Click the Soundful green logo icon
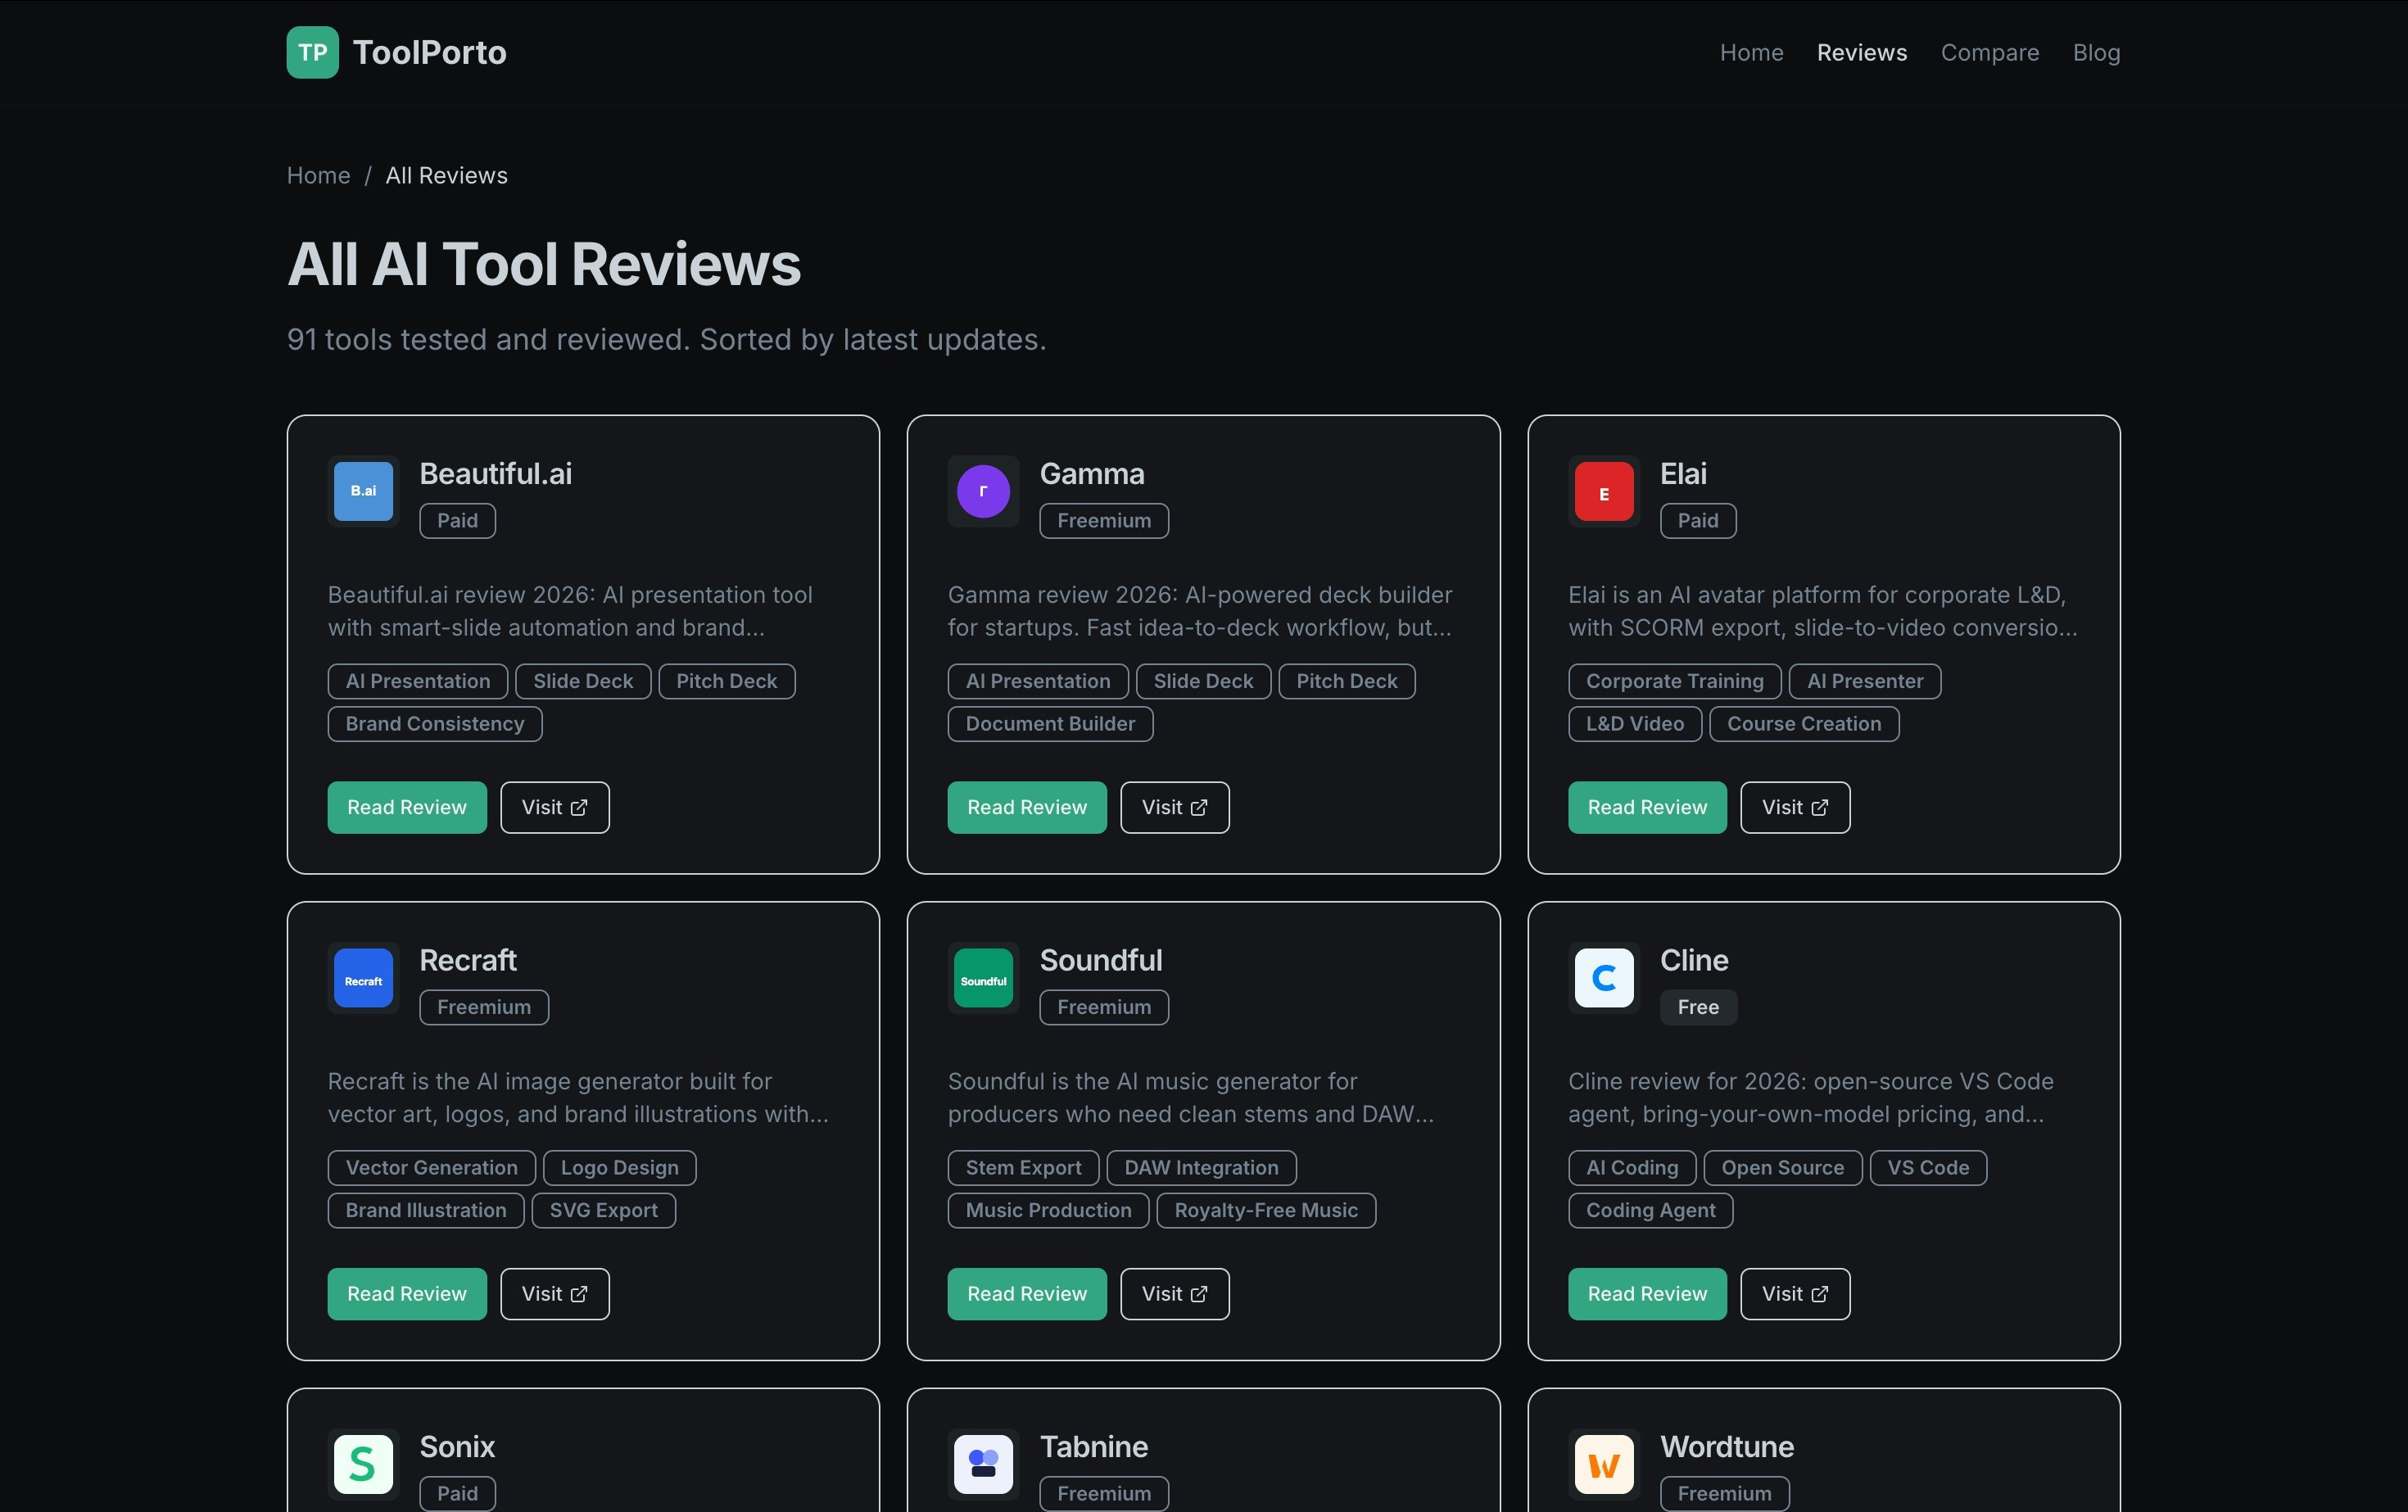The image size is (2408, 1512). (983, 978)
